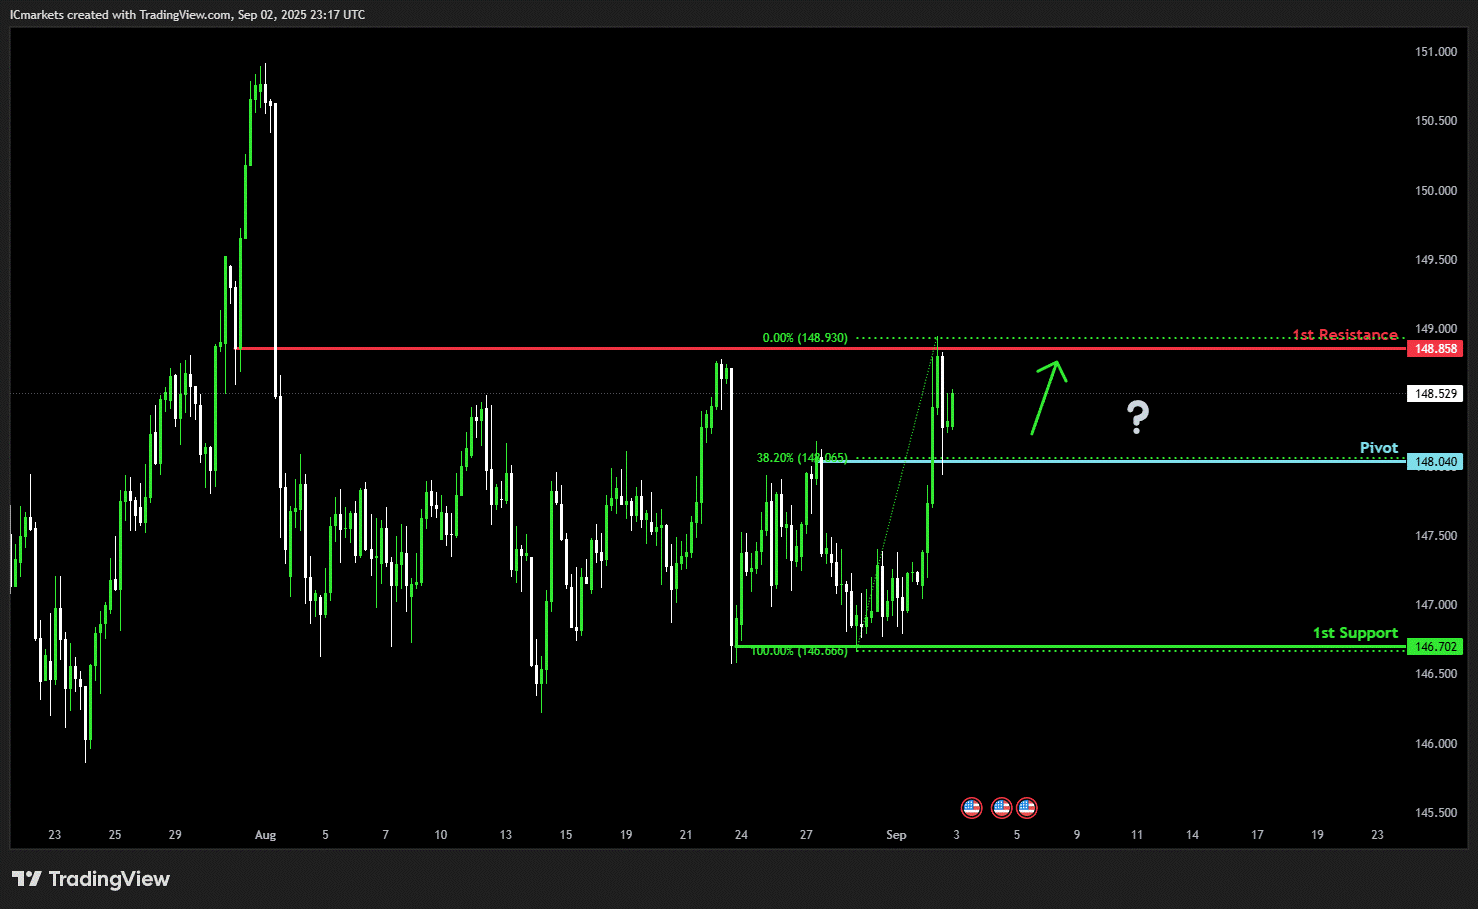Screen dimensions: 1478x909
Task: Select the green 146.702 support price tag
Action: pyautogui.click(x=1435, y=647)
